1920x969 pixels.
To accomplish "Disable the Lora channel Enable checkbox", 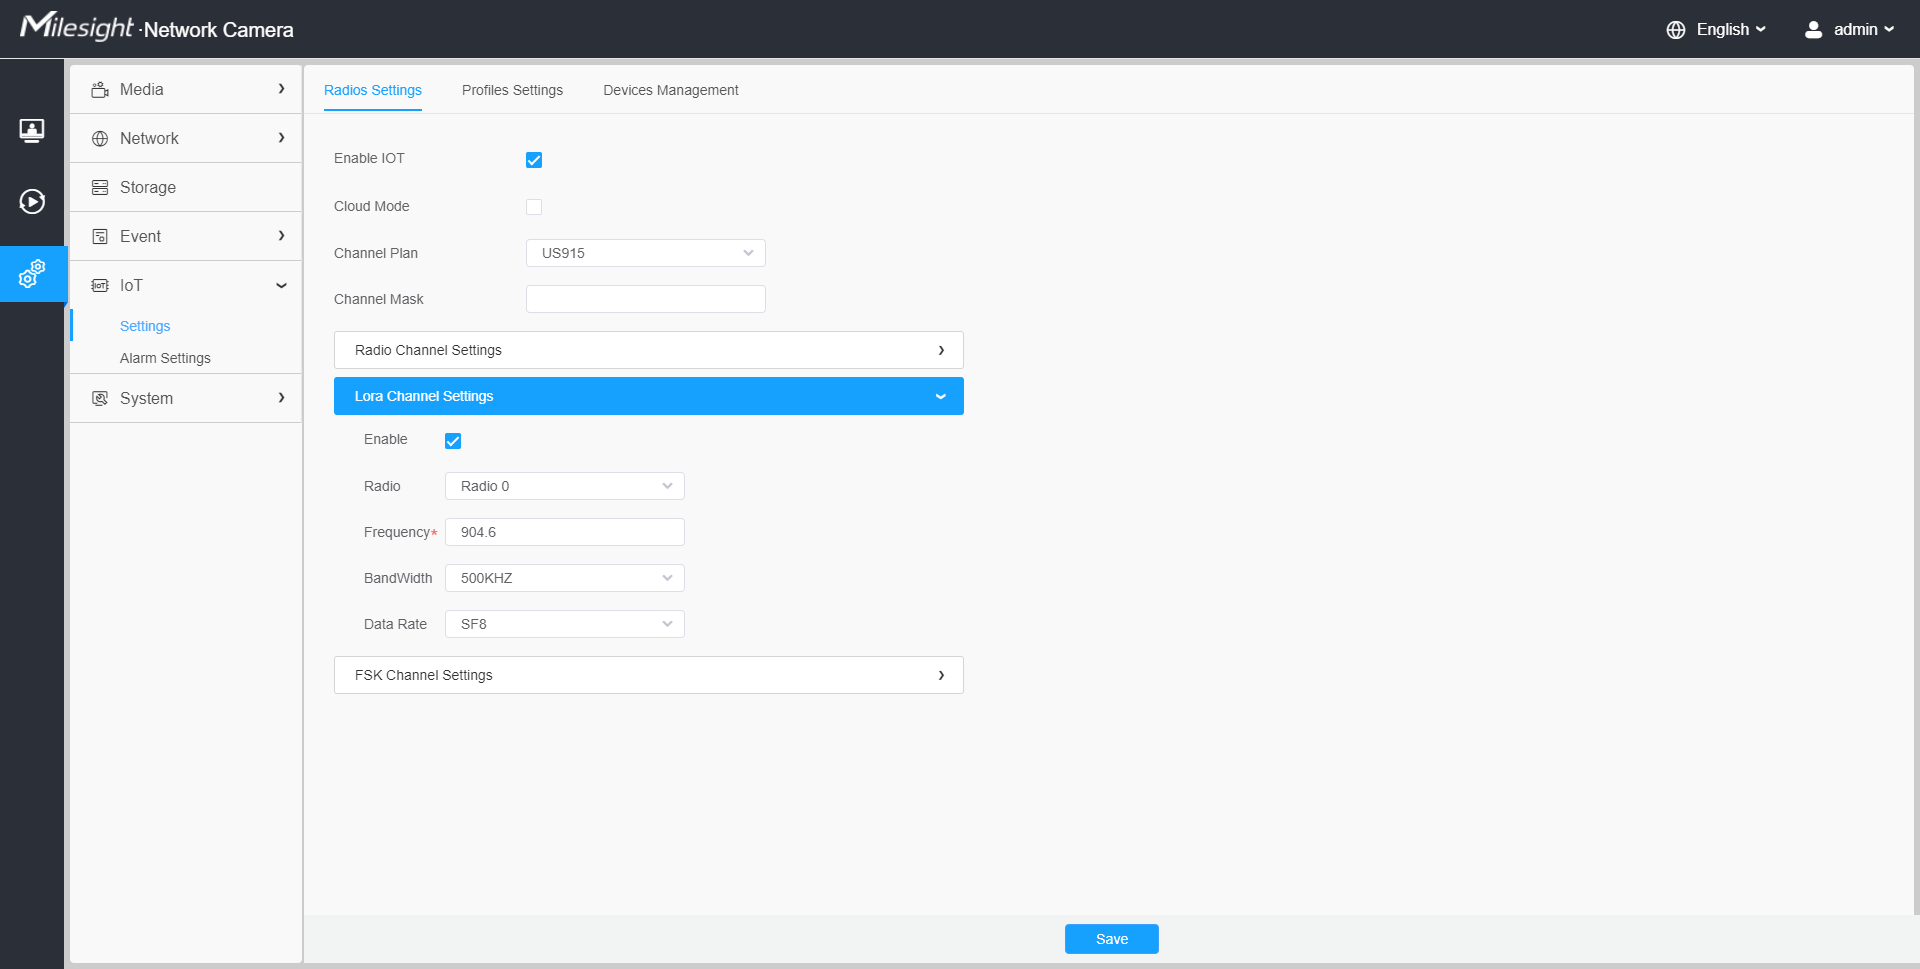I will pyautogui.click(x=453, y=440).
